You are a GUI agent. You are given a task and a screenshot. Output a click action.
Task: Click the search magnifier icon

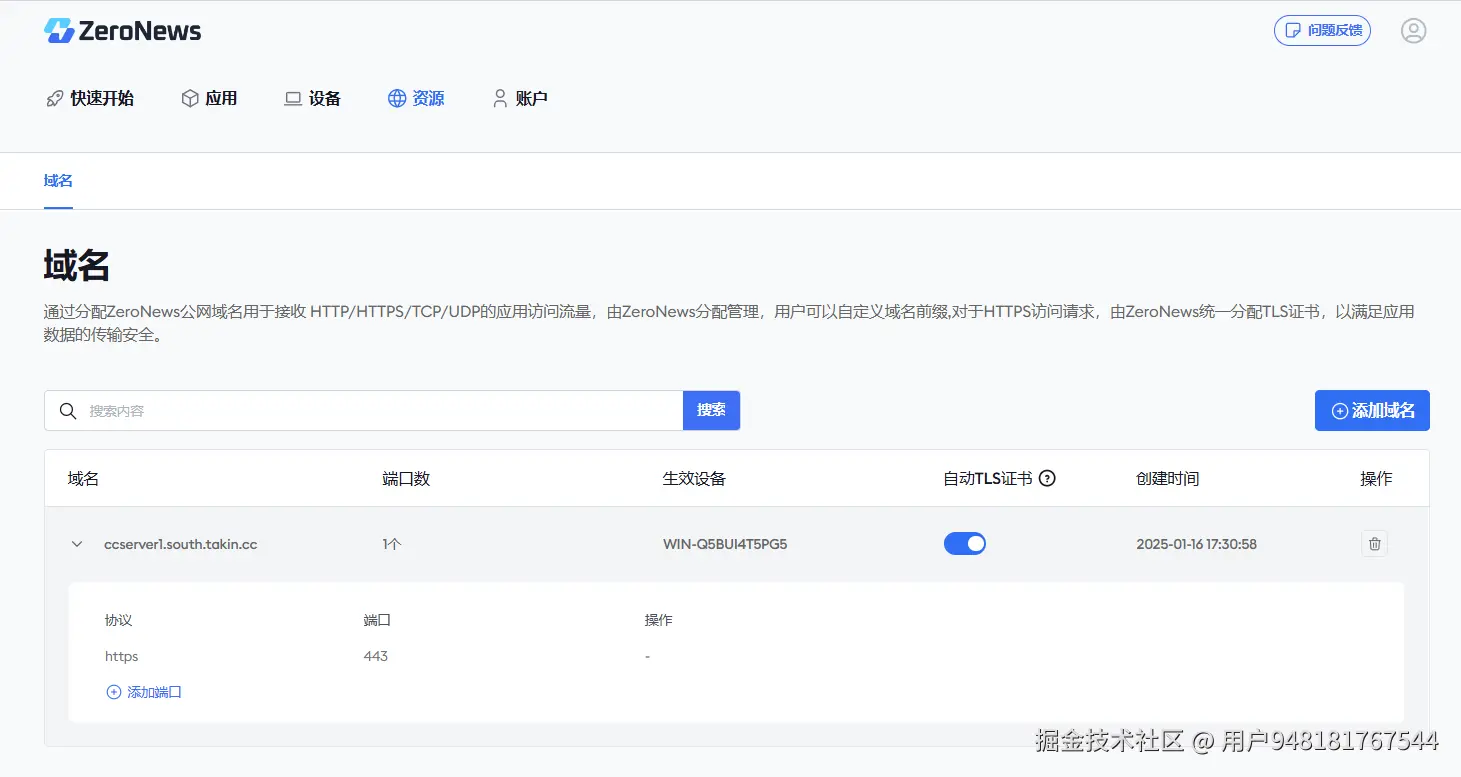pyautogui.click(x=68, y=411)
